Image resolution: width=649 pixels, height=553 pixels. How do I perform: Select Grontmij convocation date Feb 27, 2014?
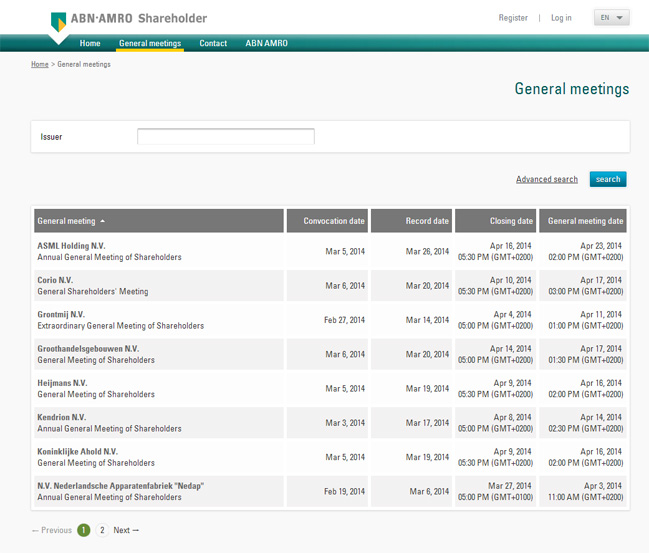point(344,320)
